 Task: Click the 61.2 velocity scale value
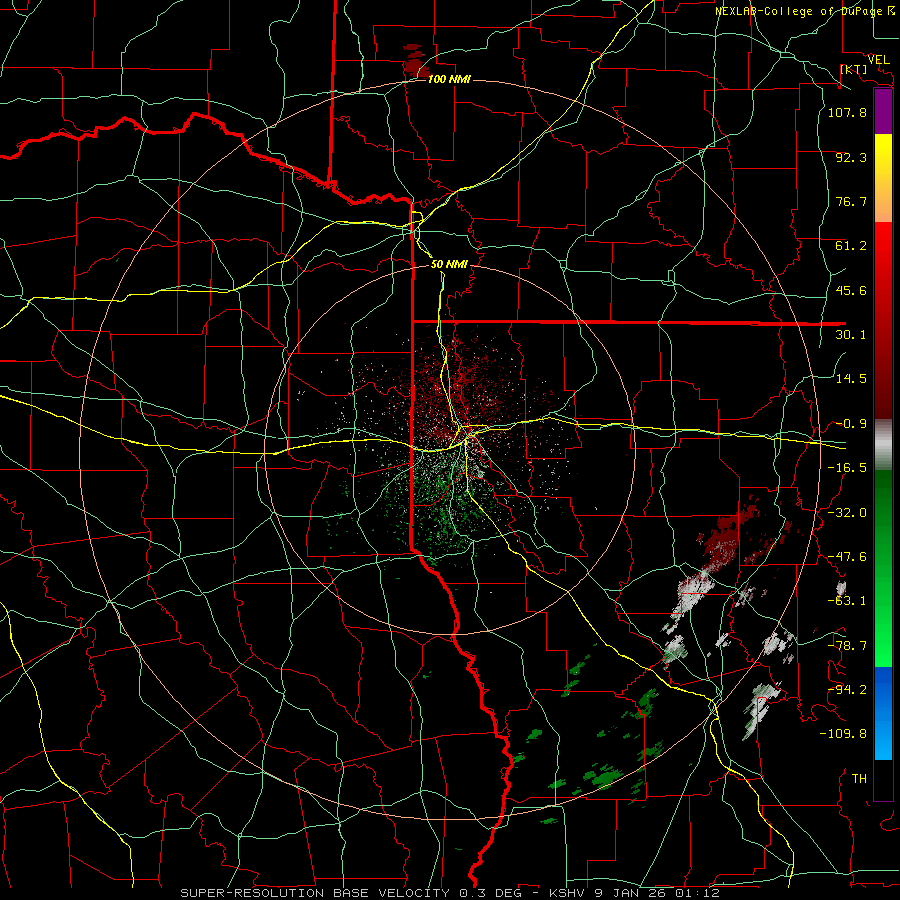[x=851, y=246]
